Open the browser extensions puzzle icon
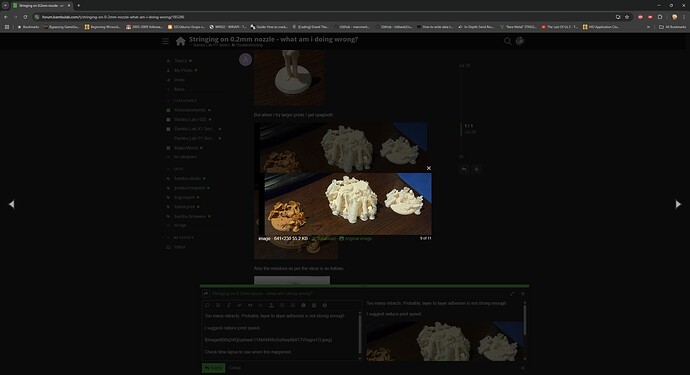This screenshot has width=690, height=375. (x=660, y=17)
